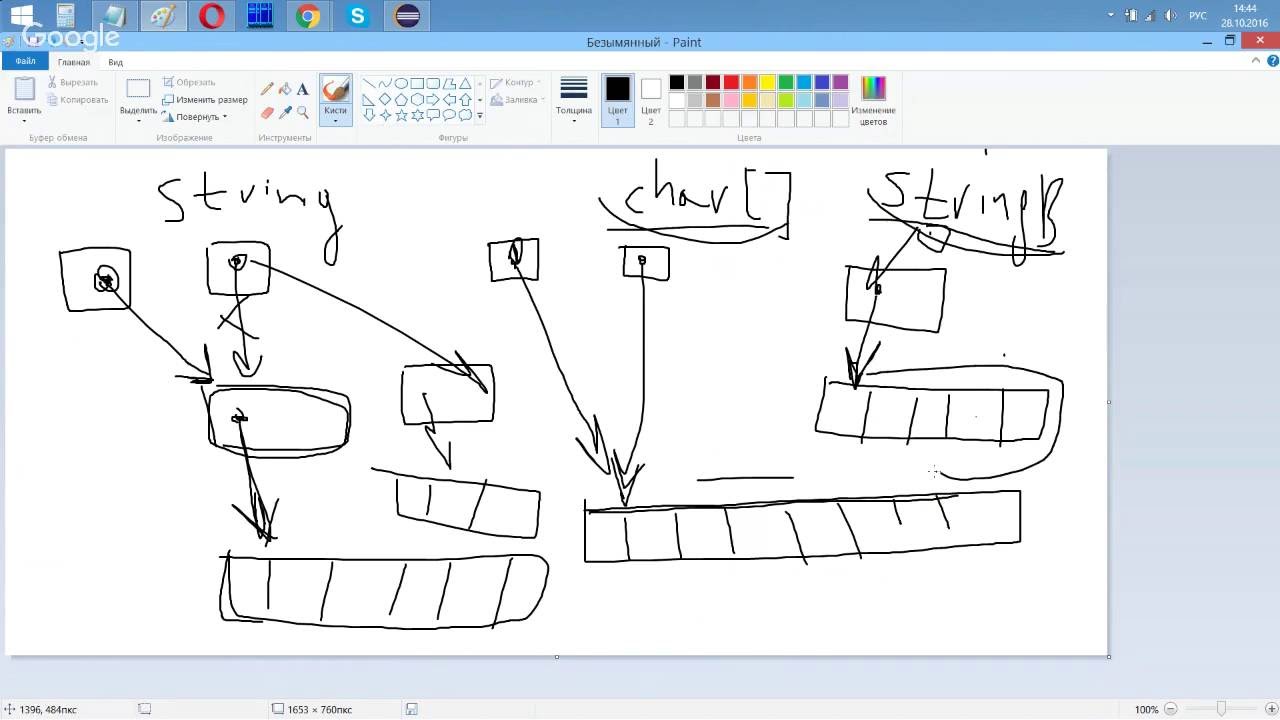Pick the orange color swatch
Viewport: 1280px width, 720px height.
point(749,82)
